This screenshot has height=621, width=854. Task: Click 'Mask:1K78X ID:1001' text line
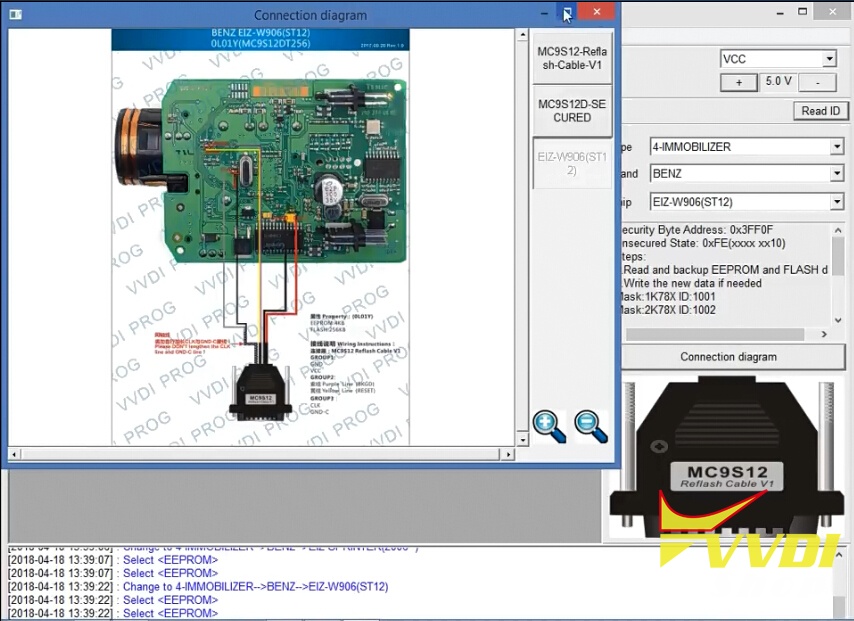point(669,297)
